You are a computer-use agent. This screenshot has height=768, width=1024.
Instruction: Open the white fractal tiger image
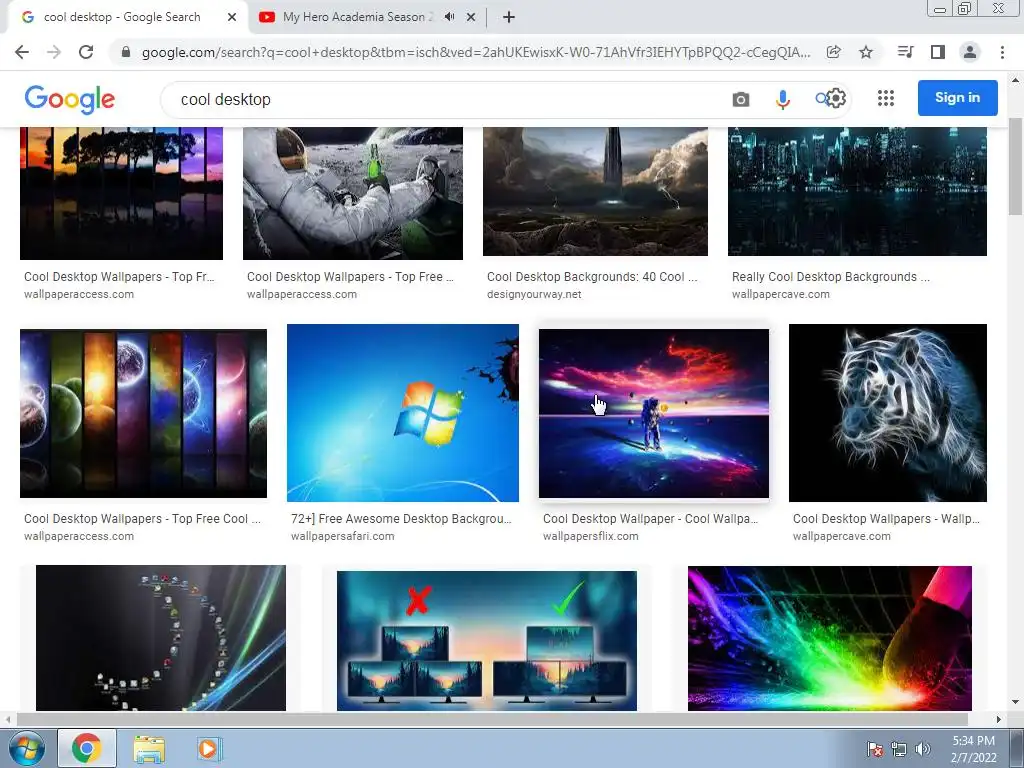tap(888, 413)
